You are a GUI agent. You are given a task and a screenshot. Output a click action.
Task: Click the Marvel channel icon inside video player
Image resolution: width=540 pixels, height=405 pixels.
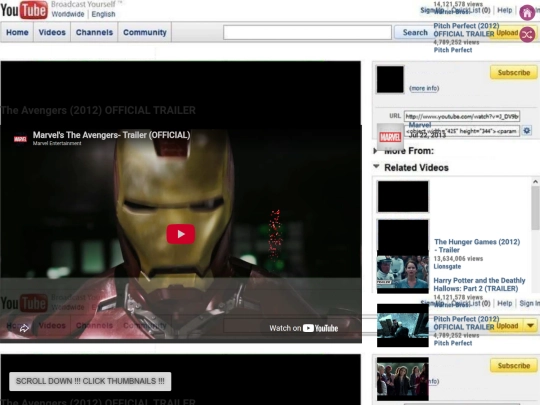pyautogui.click(x=20, y=139)
